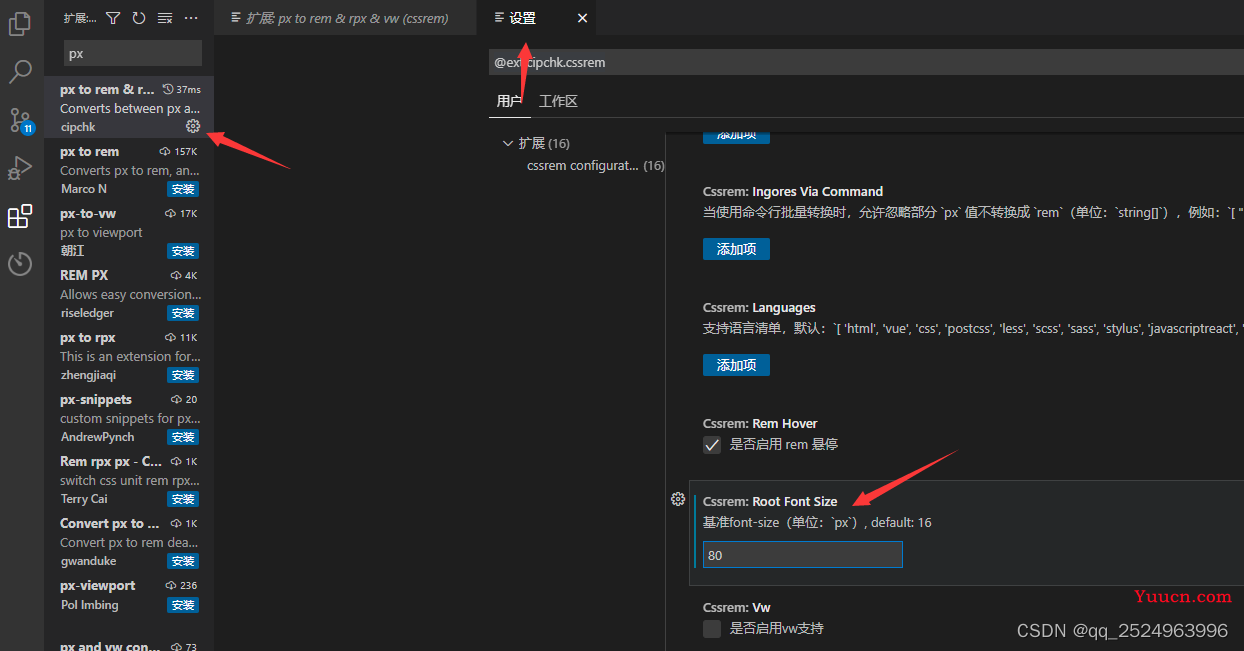Viewport: 1244px width, 651px height.
Task: Click the Cssrem: Languages setting heading
Action: [x=759, y=308]
